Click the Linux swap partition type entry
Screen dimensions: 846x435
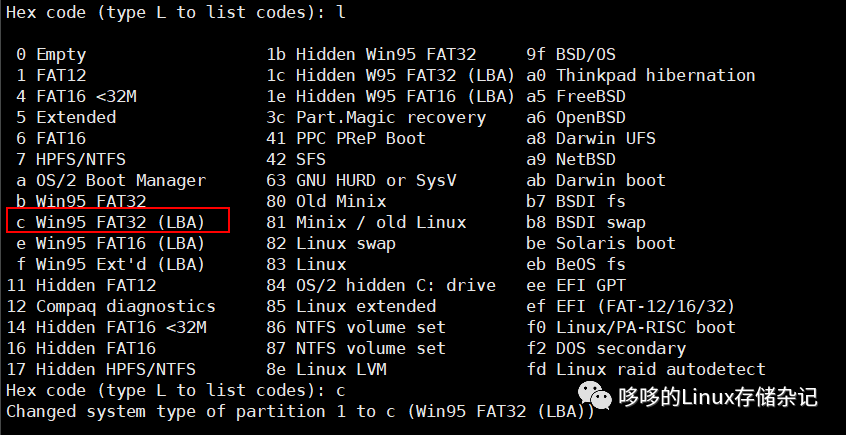[x=345, y=243]
